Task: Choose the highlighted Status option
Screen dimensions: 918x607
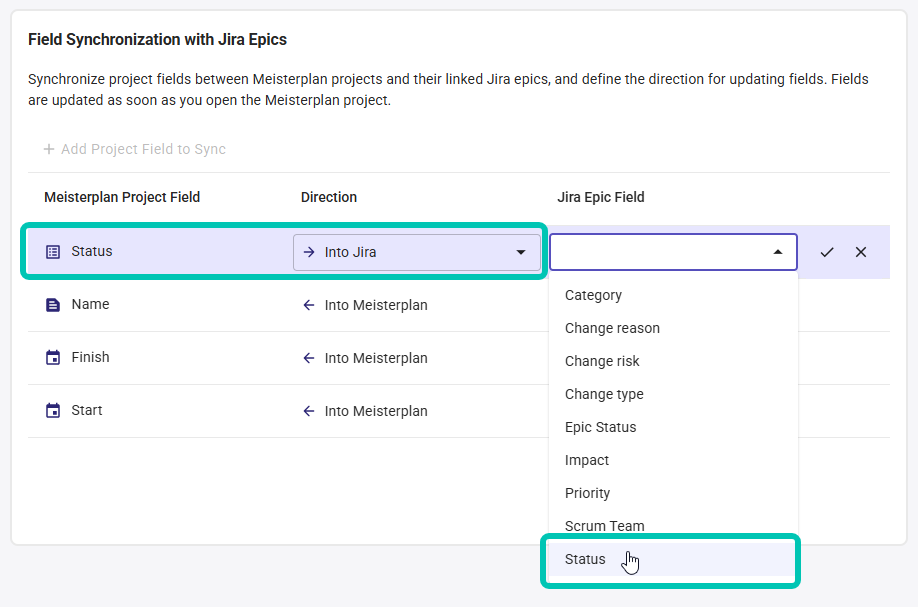Action: tap(671, 560)
